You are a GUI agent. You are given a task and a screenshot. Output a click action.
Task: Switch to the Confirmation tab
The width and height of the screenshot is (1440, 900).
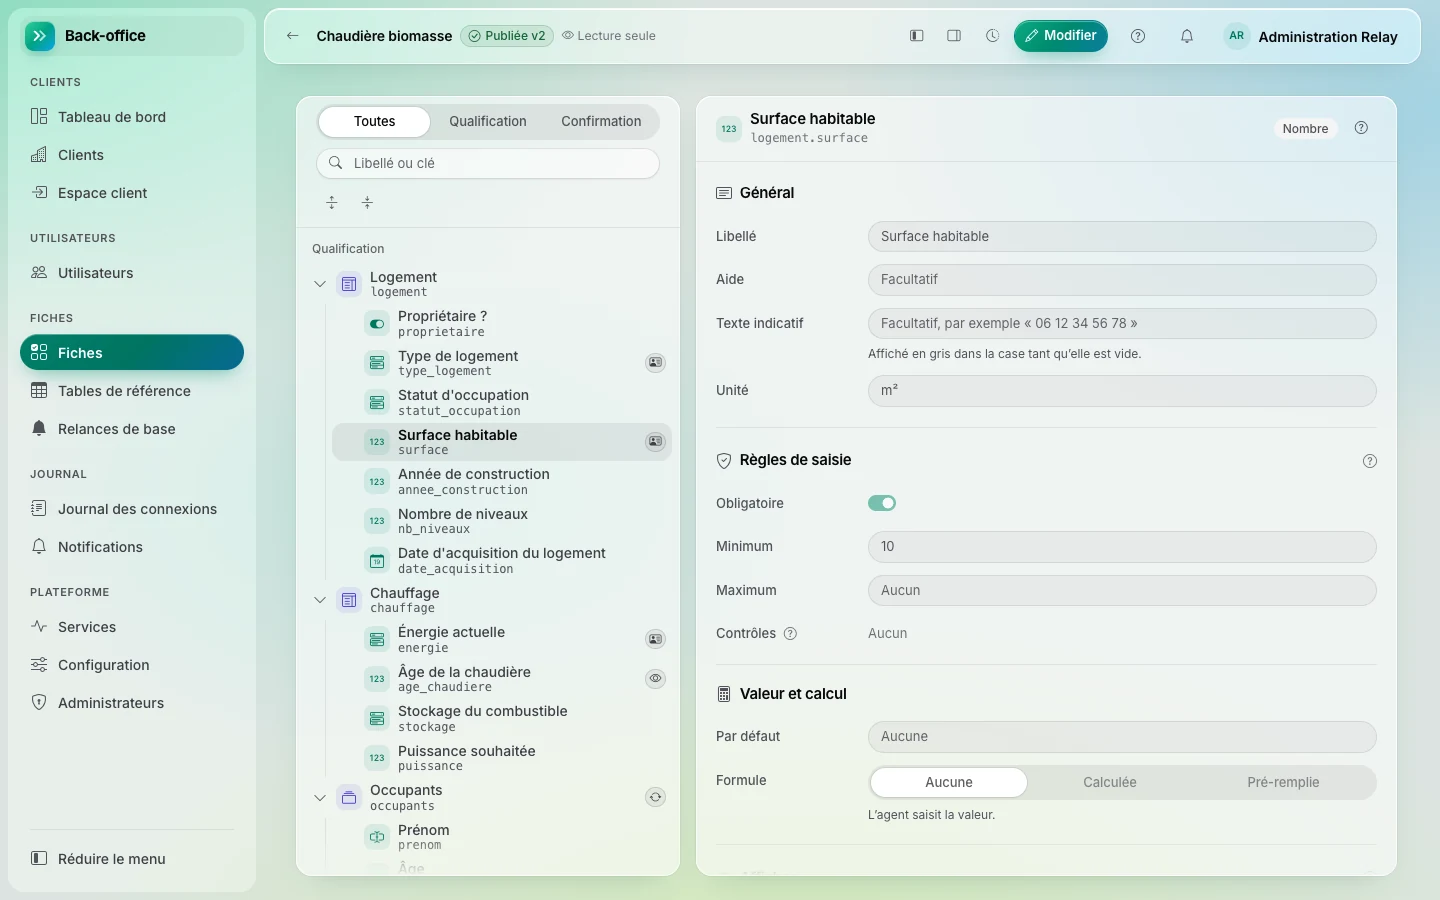tap(601, 121)
